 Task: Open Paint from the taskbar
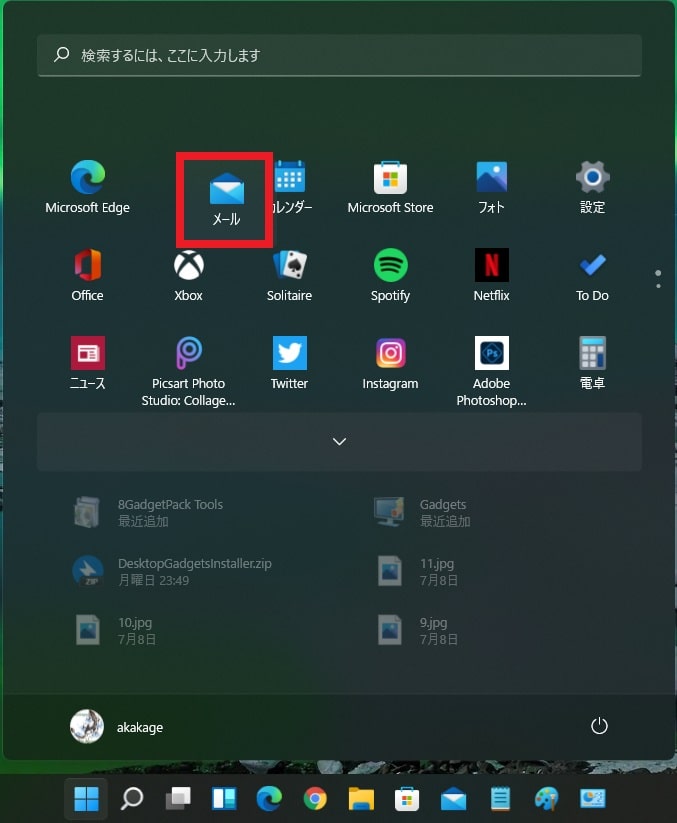coord(546,799)
